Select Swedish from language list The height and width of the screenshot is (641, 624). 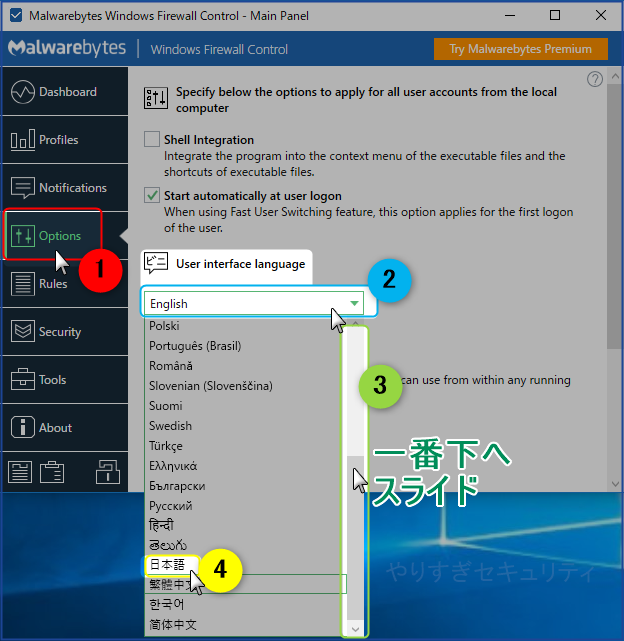tap(243, 426)
